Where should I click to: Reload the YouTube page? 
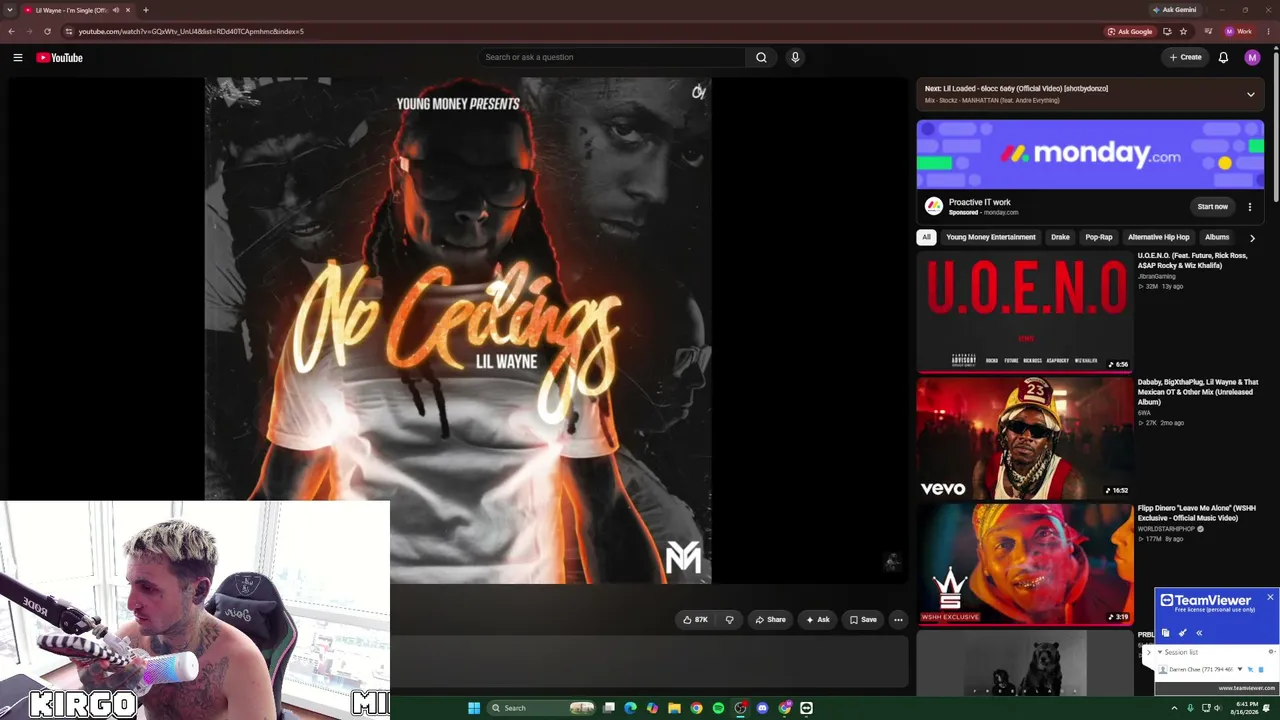pos(47,31)
